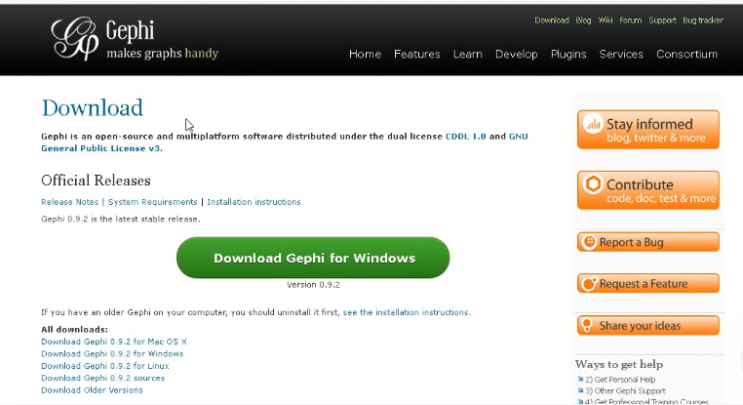This screenshot has height=405, width=743.
Task: Download Gephi 0.9.2 sources
Action: pos(103,378)
